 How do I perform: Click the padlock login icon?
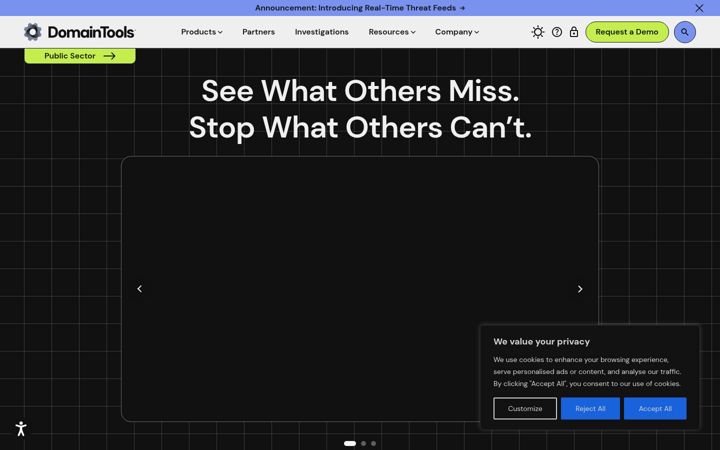574,32
